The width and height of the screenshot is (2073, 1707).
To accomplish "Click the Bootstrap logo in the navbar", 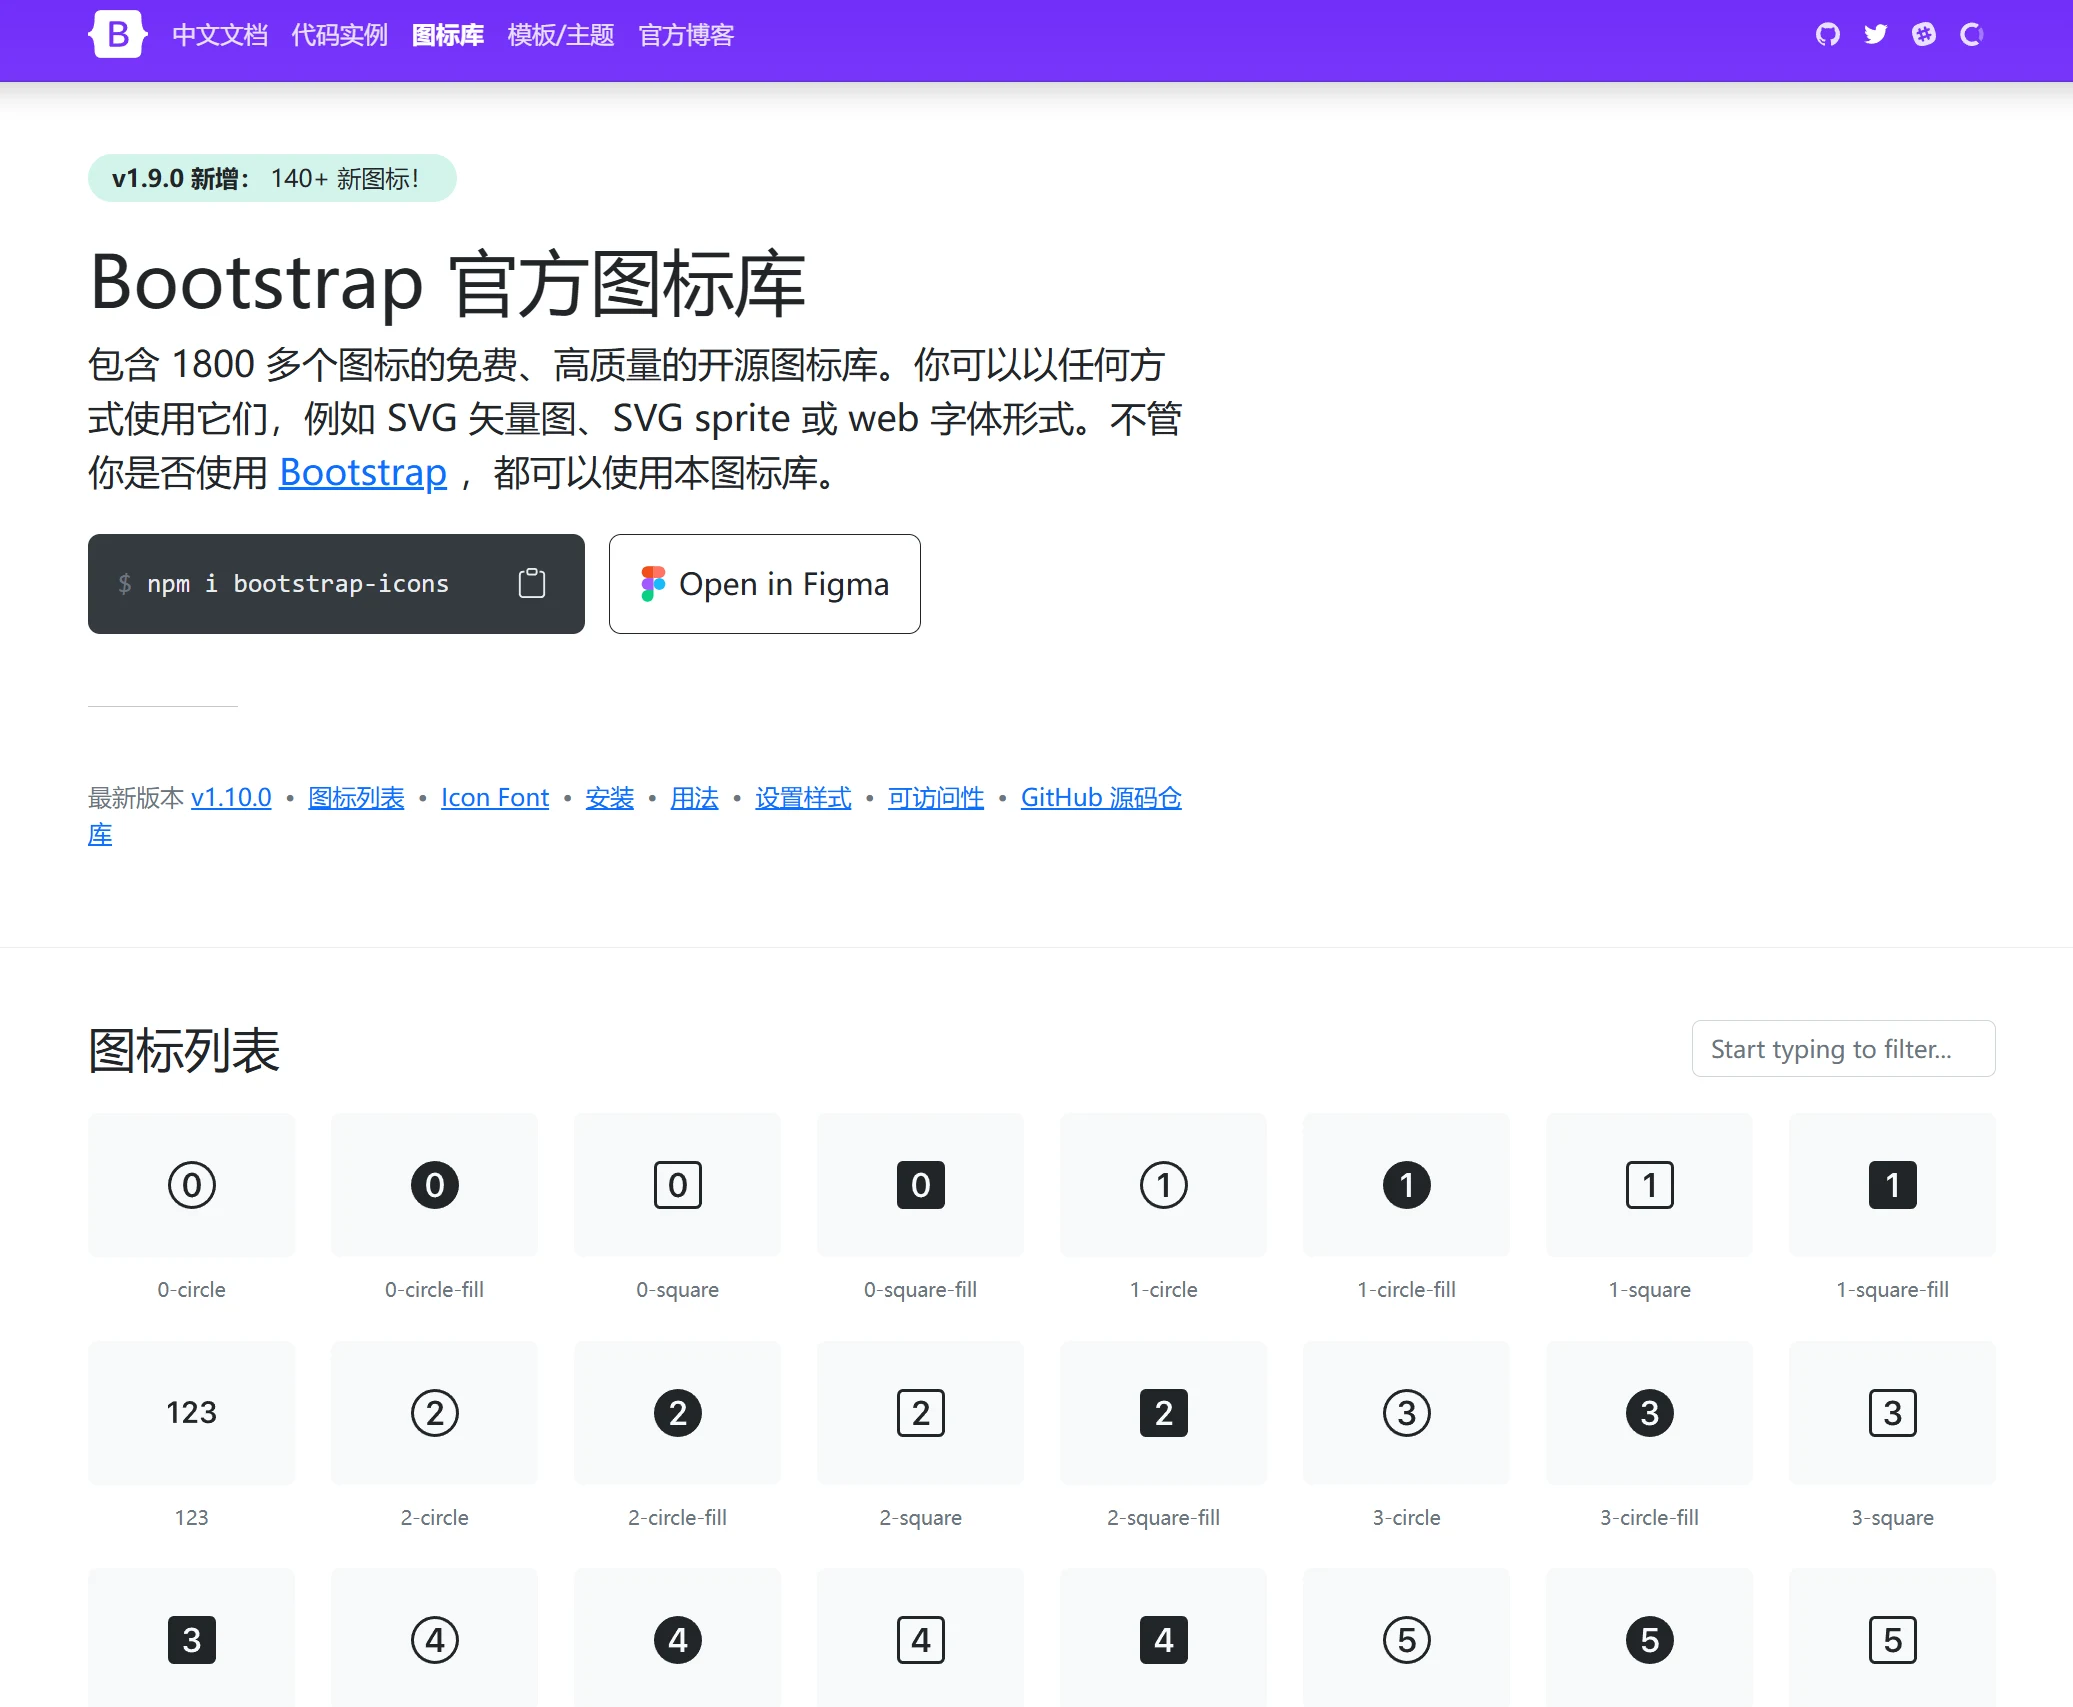I will point(117,34).
